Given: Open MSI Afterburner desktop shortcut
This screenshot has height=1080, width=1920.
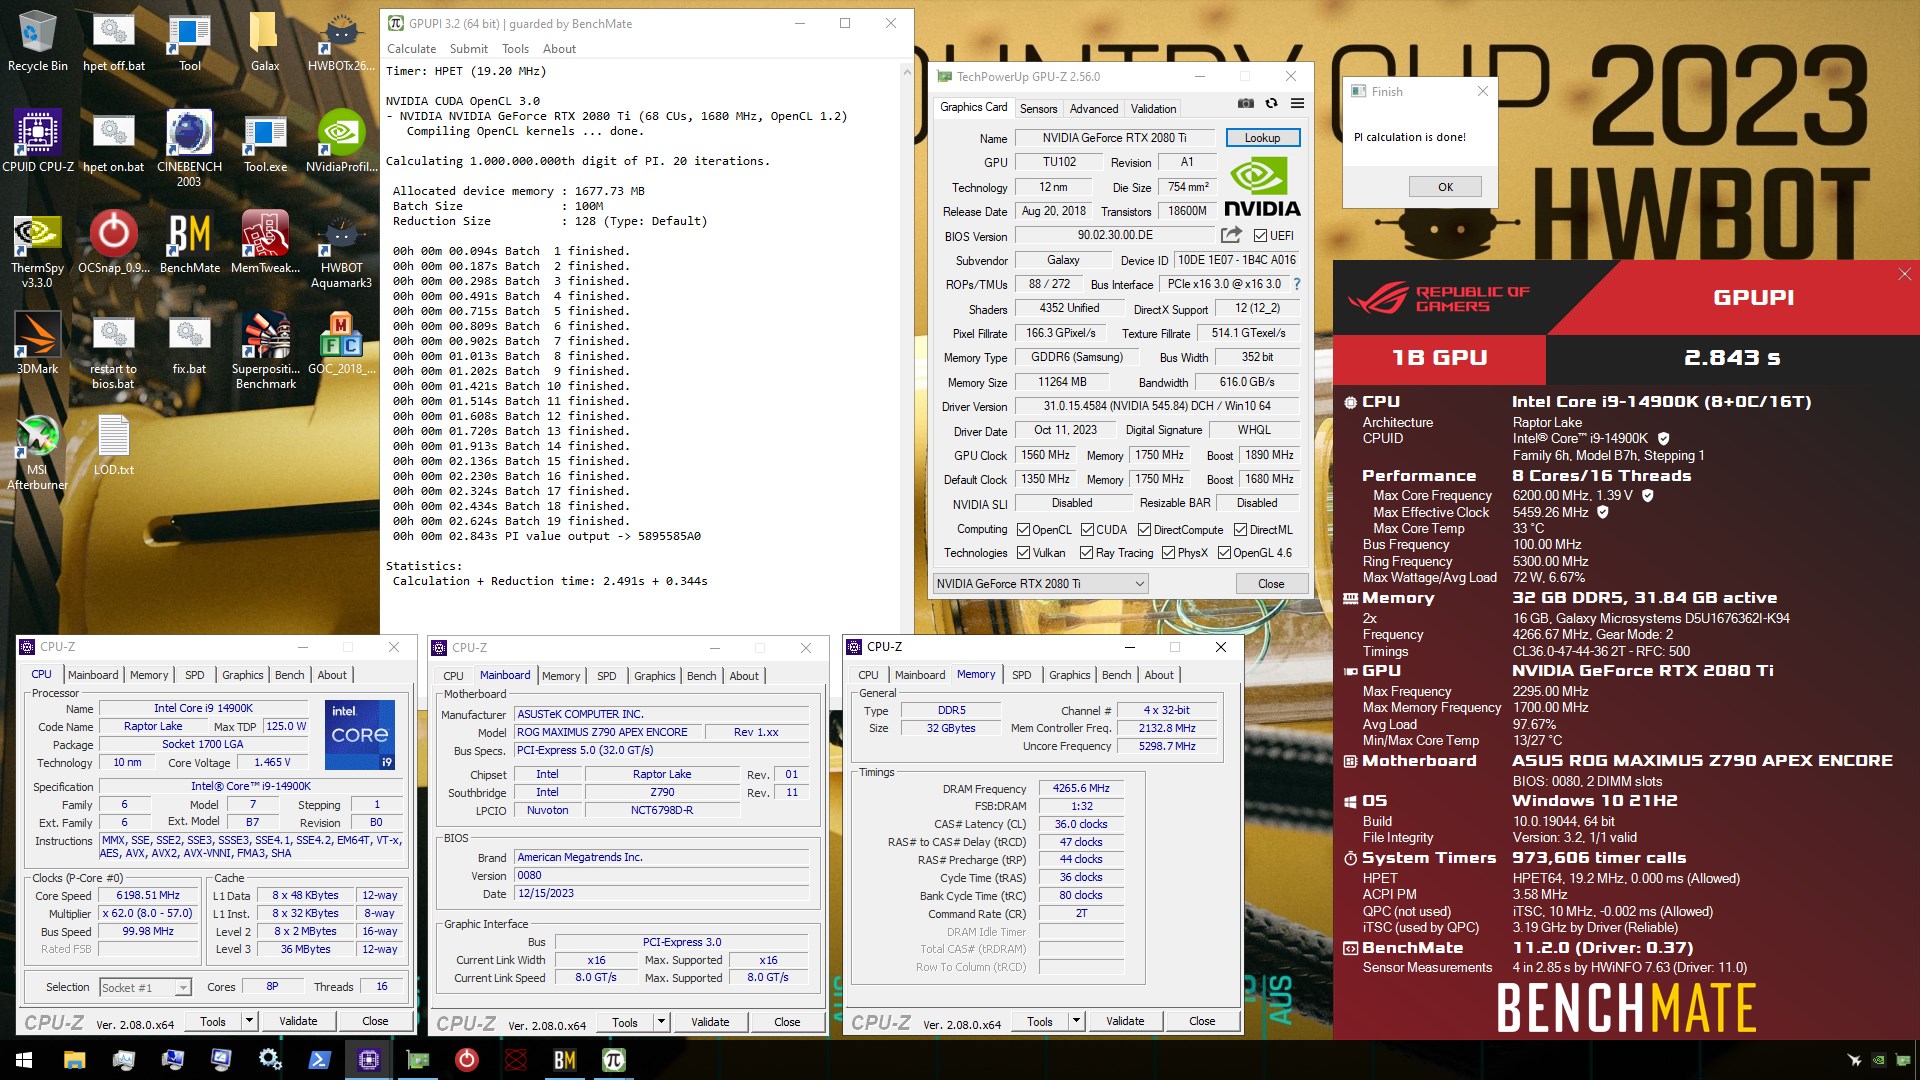Looking at the screenshot, I should click(37, 452).
